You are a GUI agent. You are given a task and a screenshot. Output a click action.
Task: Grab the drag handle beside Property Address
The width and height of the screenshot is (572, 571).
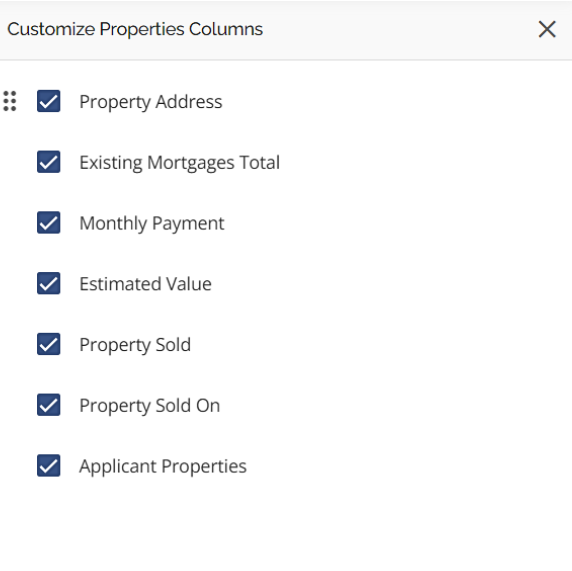[x=10, y=101]
